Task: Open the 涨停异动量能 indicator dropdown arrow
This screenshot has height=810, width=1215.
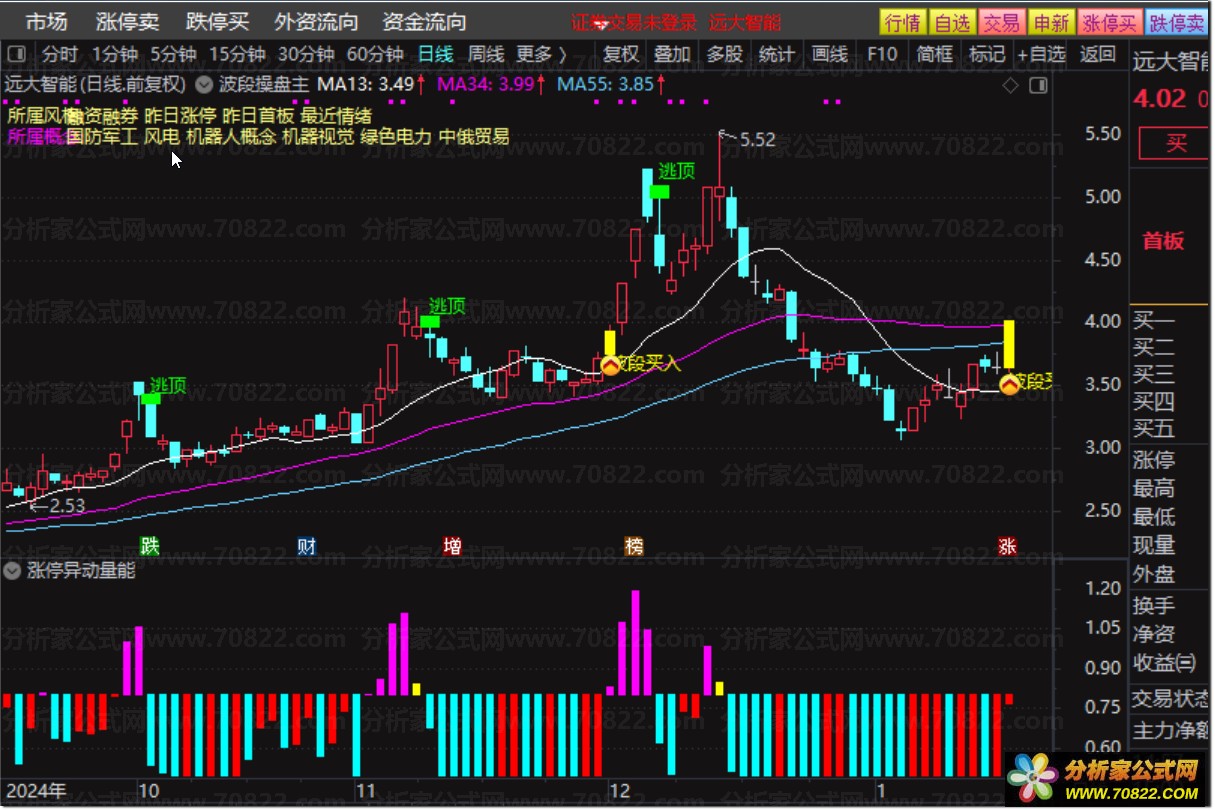Action: tap(13, 571)
